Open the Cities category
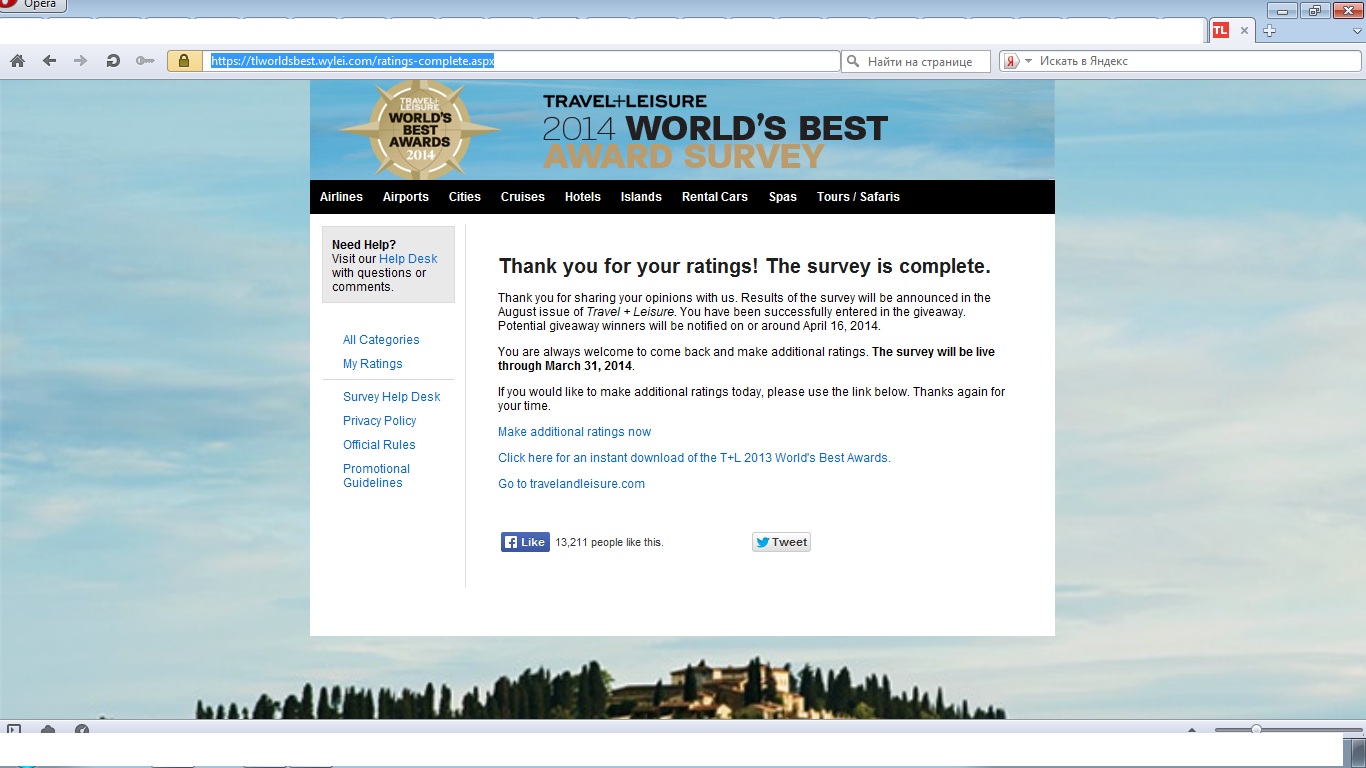1366x768 pixels. [x=465, y=197]
